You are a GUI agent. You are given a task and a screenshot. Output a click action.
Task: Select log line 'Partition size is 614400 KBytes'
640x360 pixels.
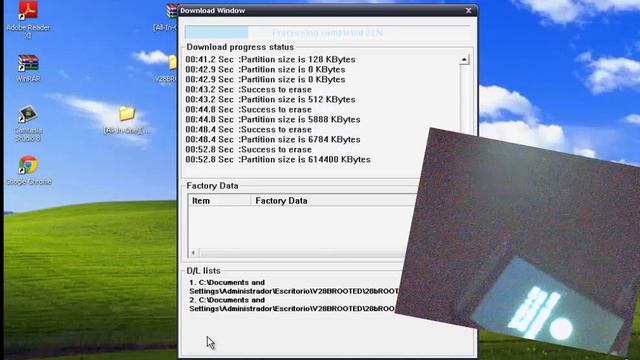278,159
